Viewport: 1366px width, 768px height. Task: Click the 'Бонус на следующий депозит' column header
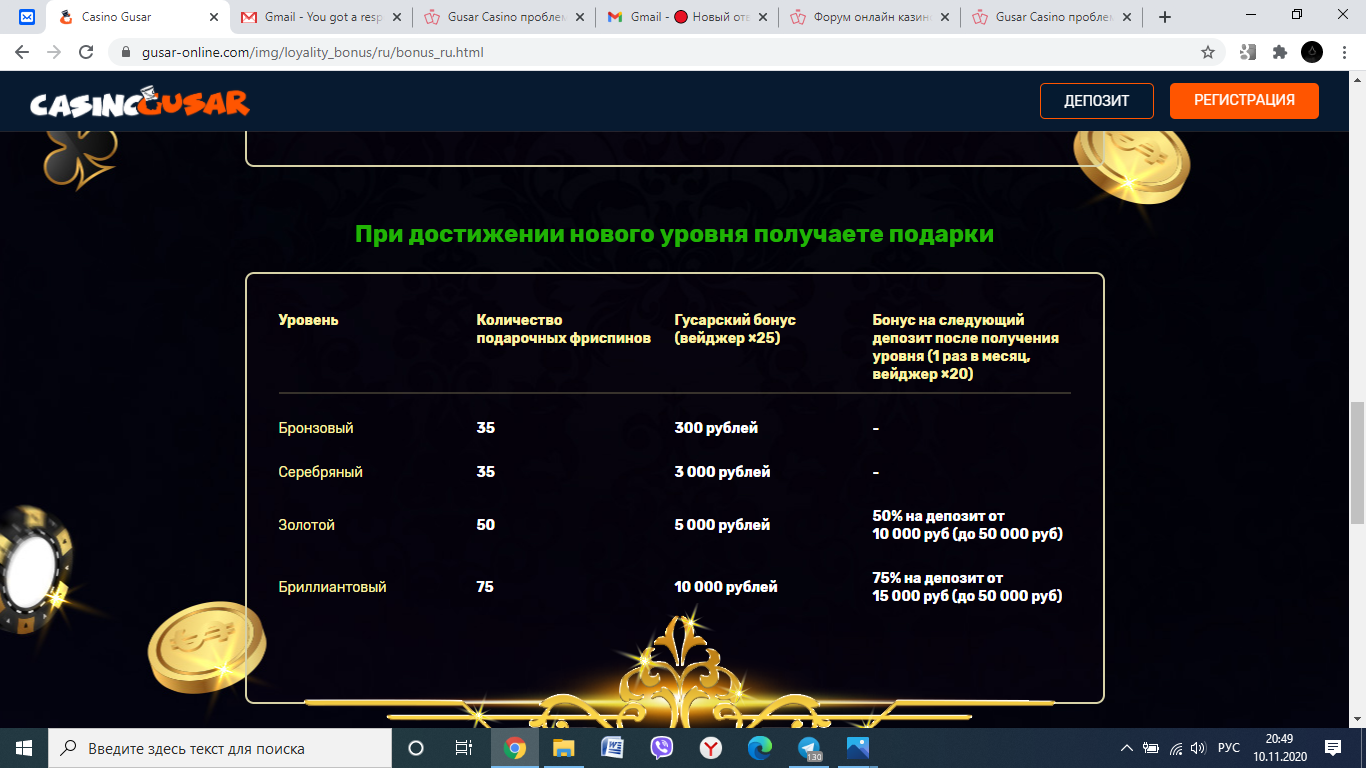[x=966, y=347]
